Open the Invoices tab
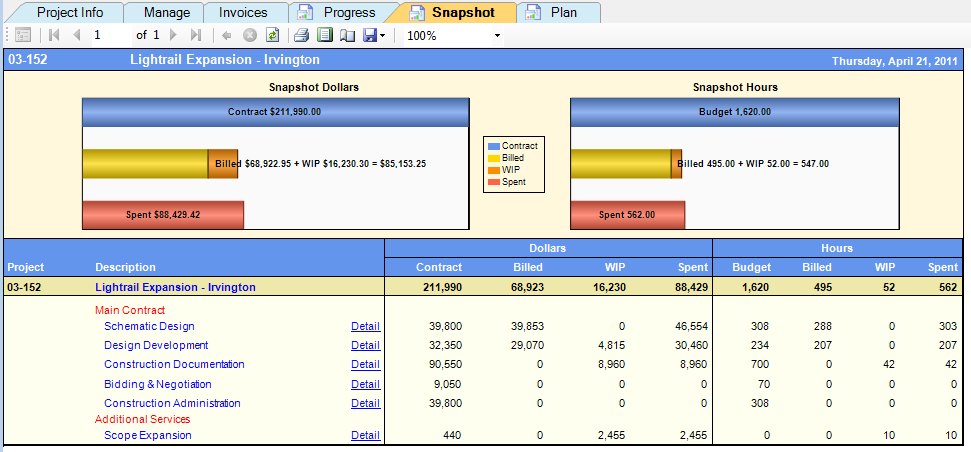The width and height of the screenshot is (971, 452). (245, 13)
